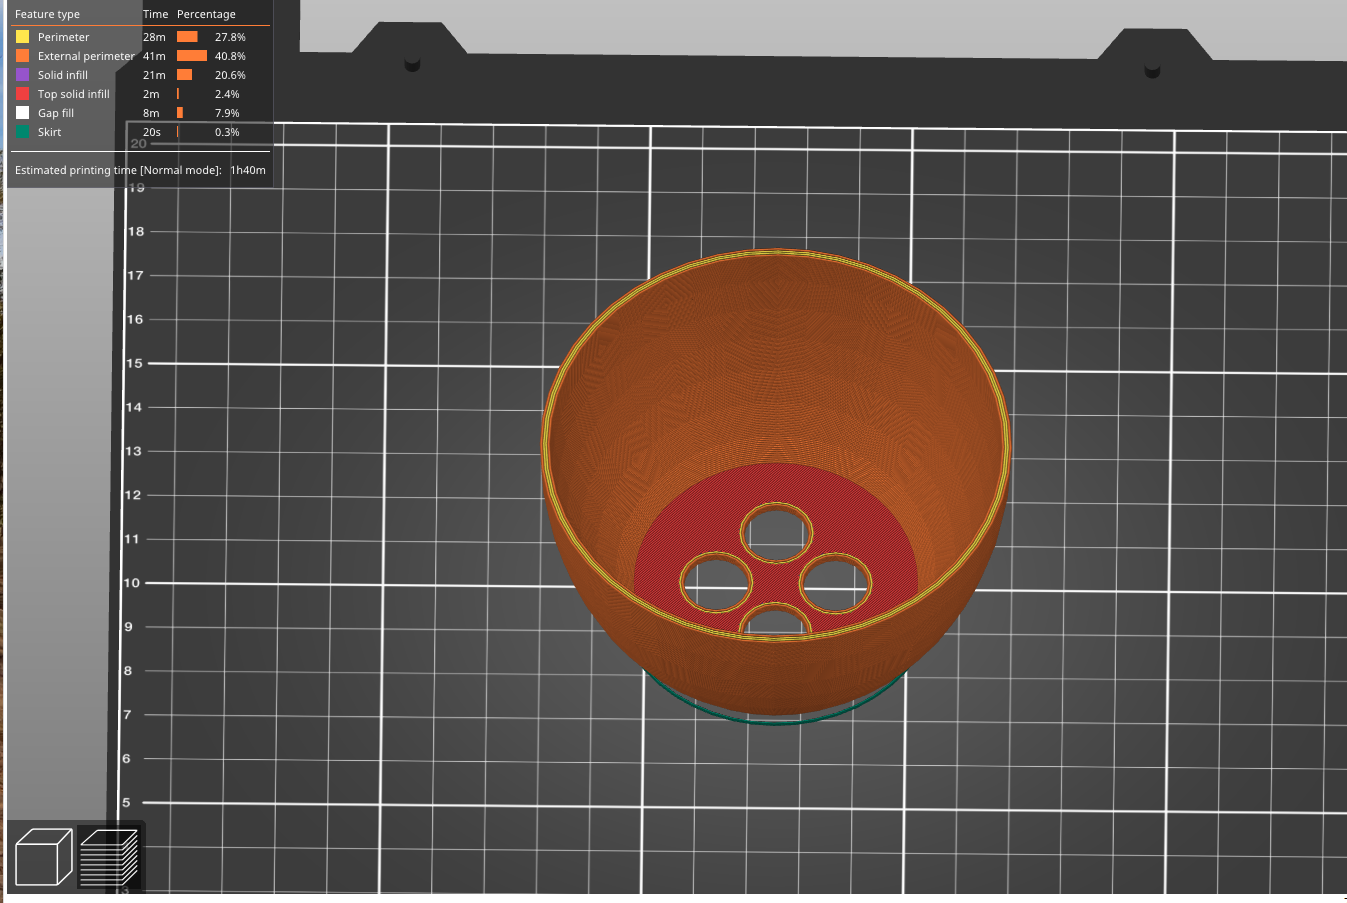1347x903 pixels.
Task: Click the Estimated printing time label
Action: coord(118,170)
